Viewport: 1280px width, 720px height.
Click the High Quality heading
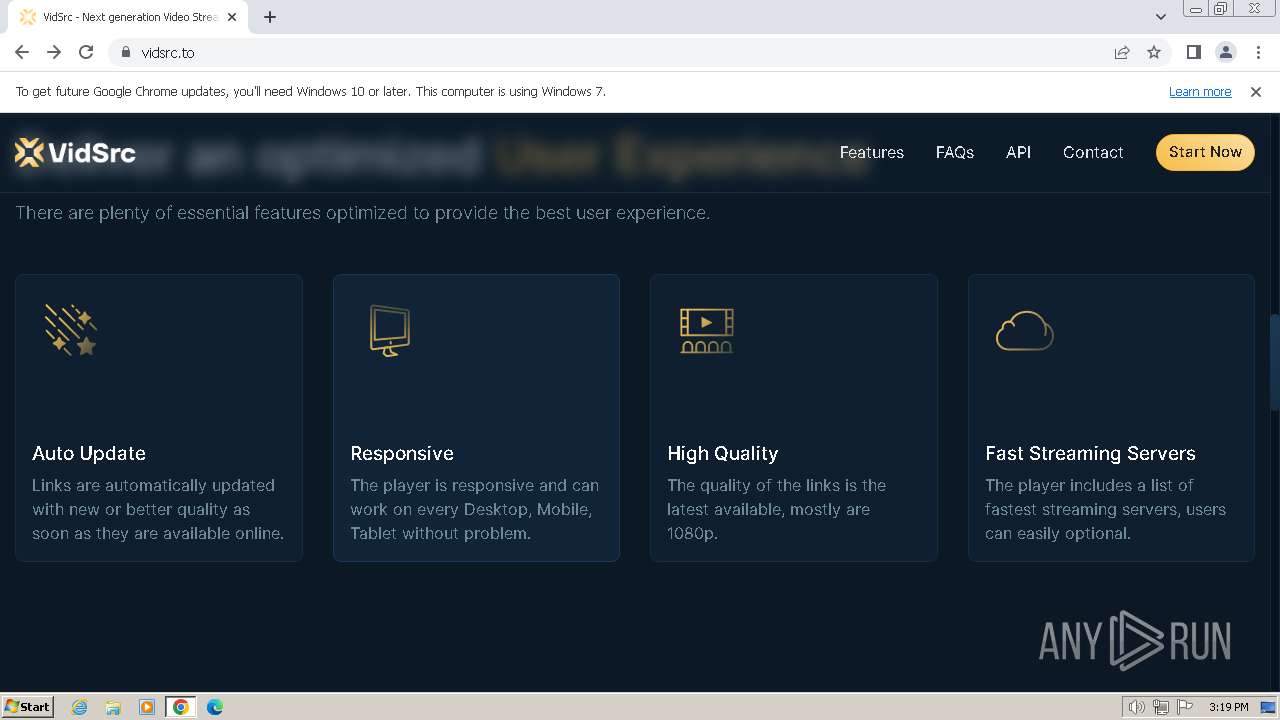(723, 453)
